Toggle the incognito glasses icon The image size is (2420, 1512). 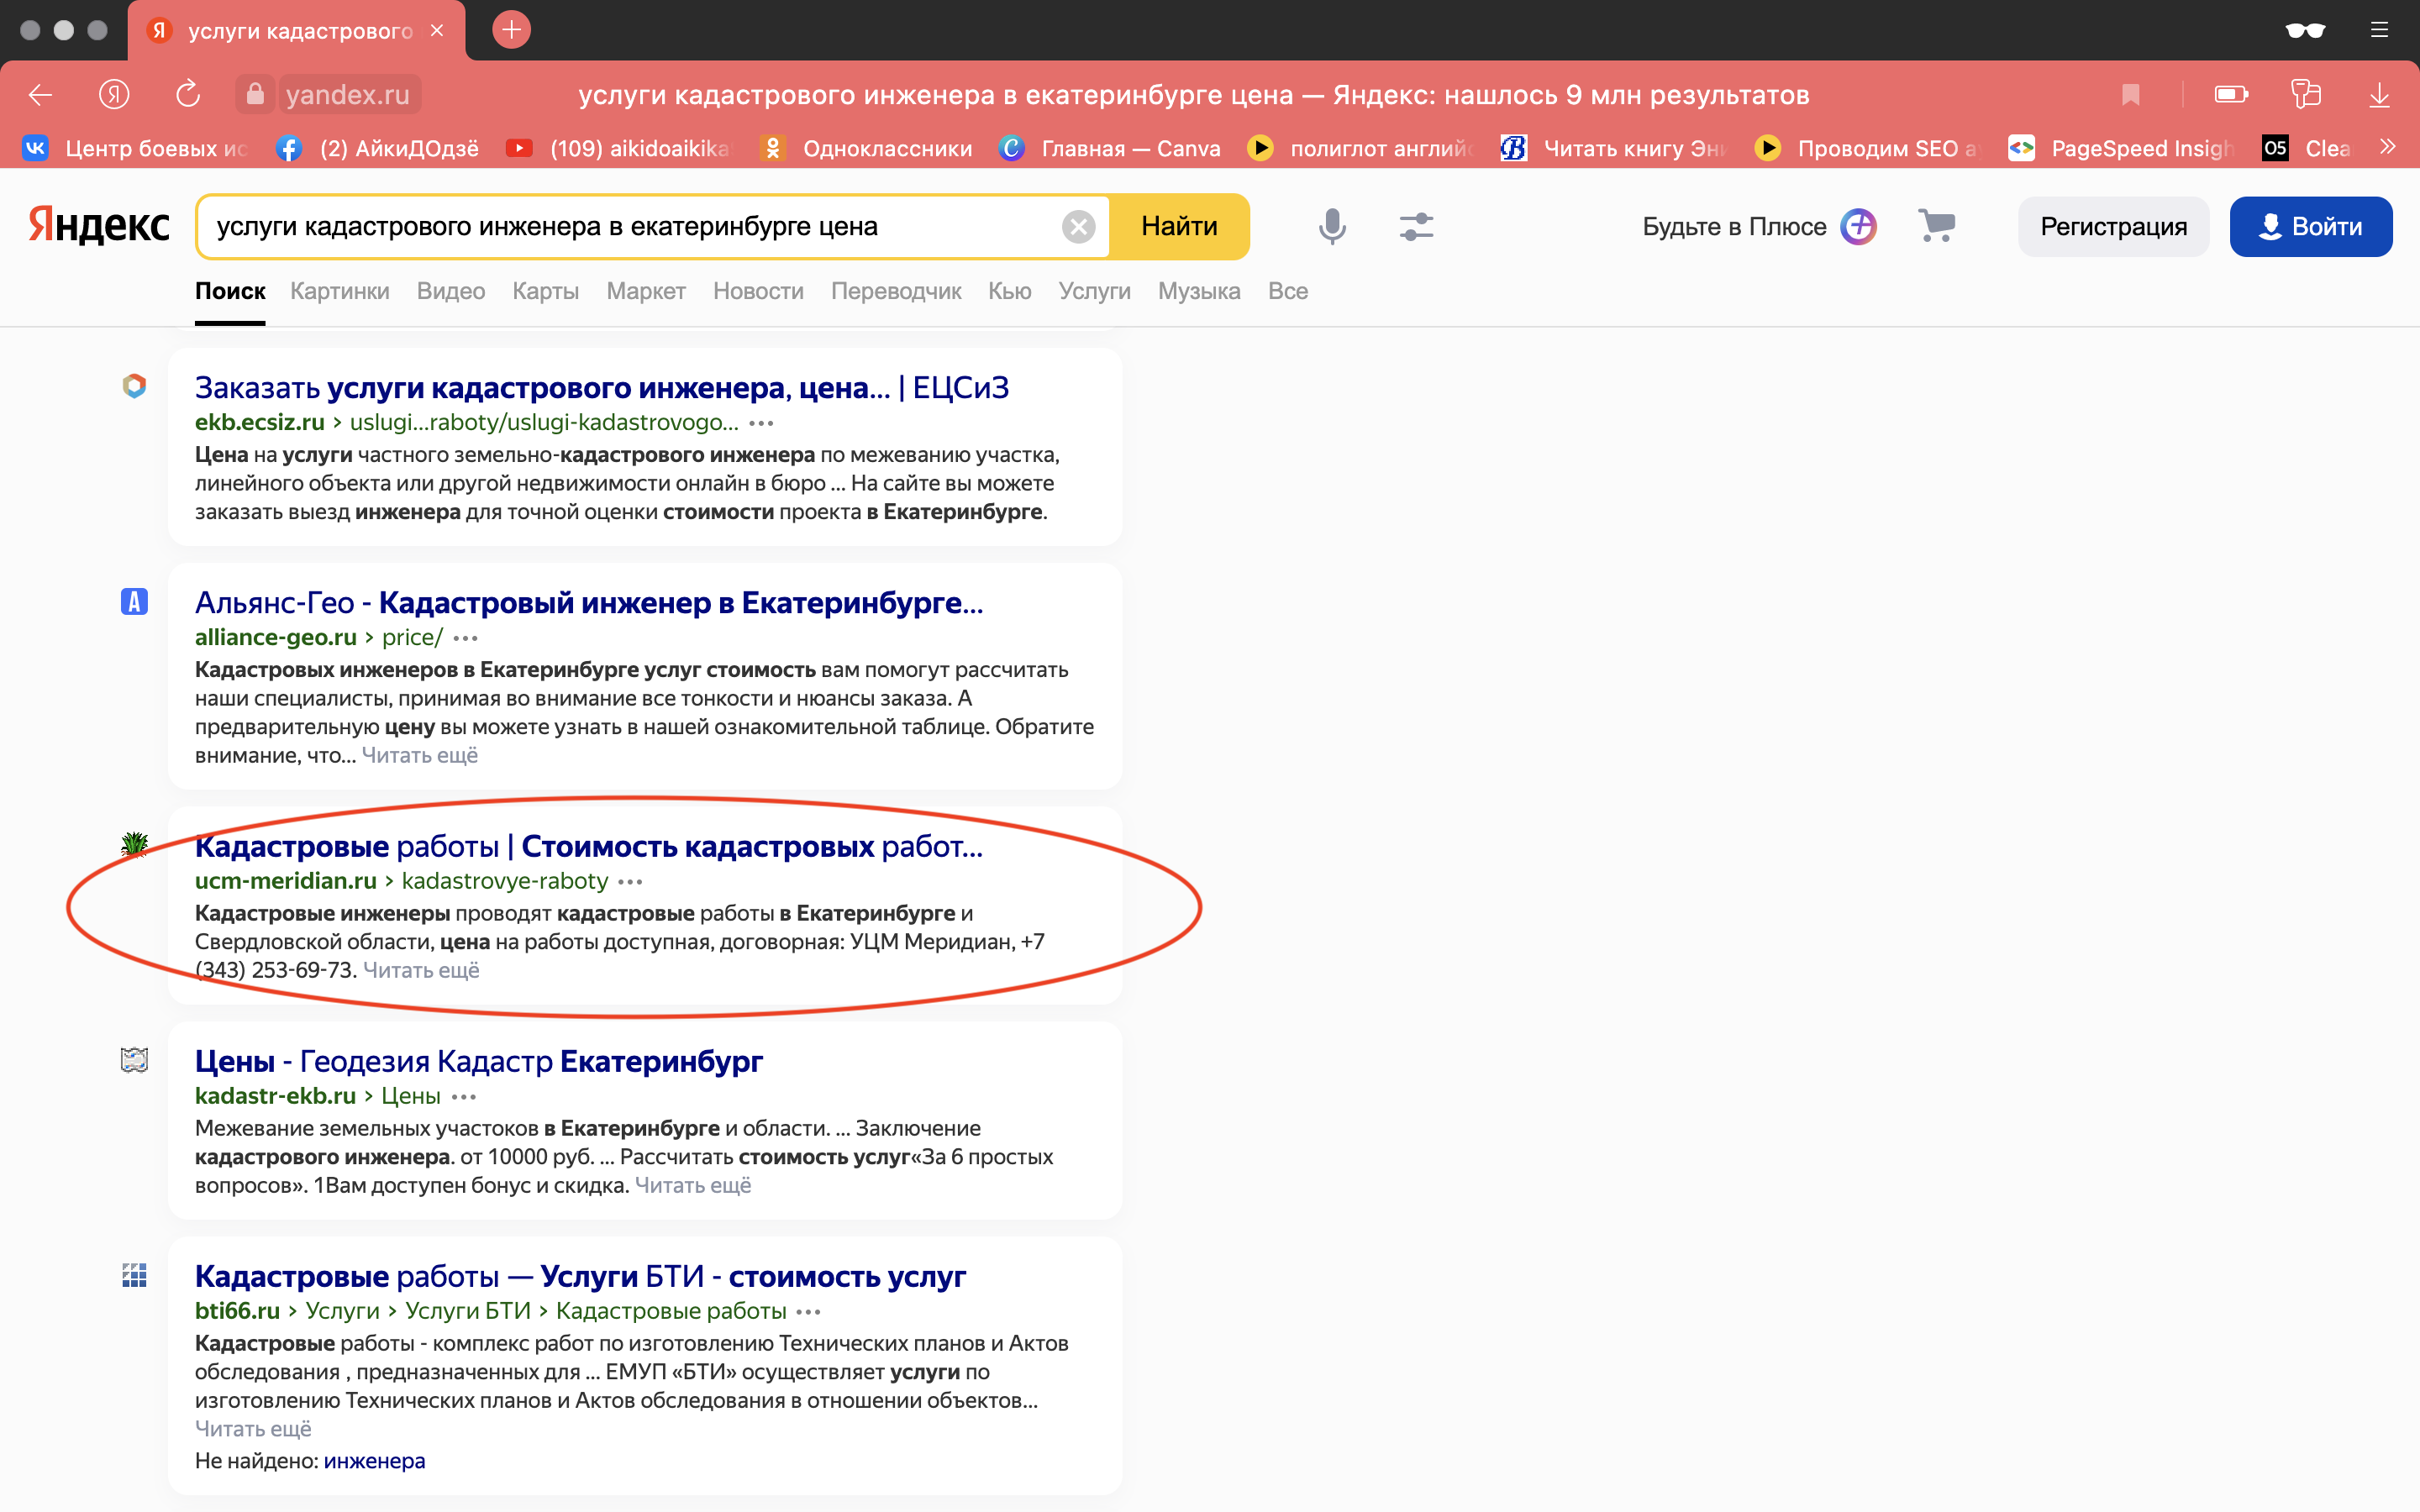[2304, 30]
